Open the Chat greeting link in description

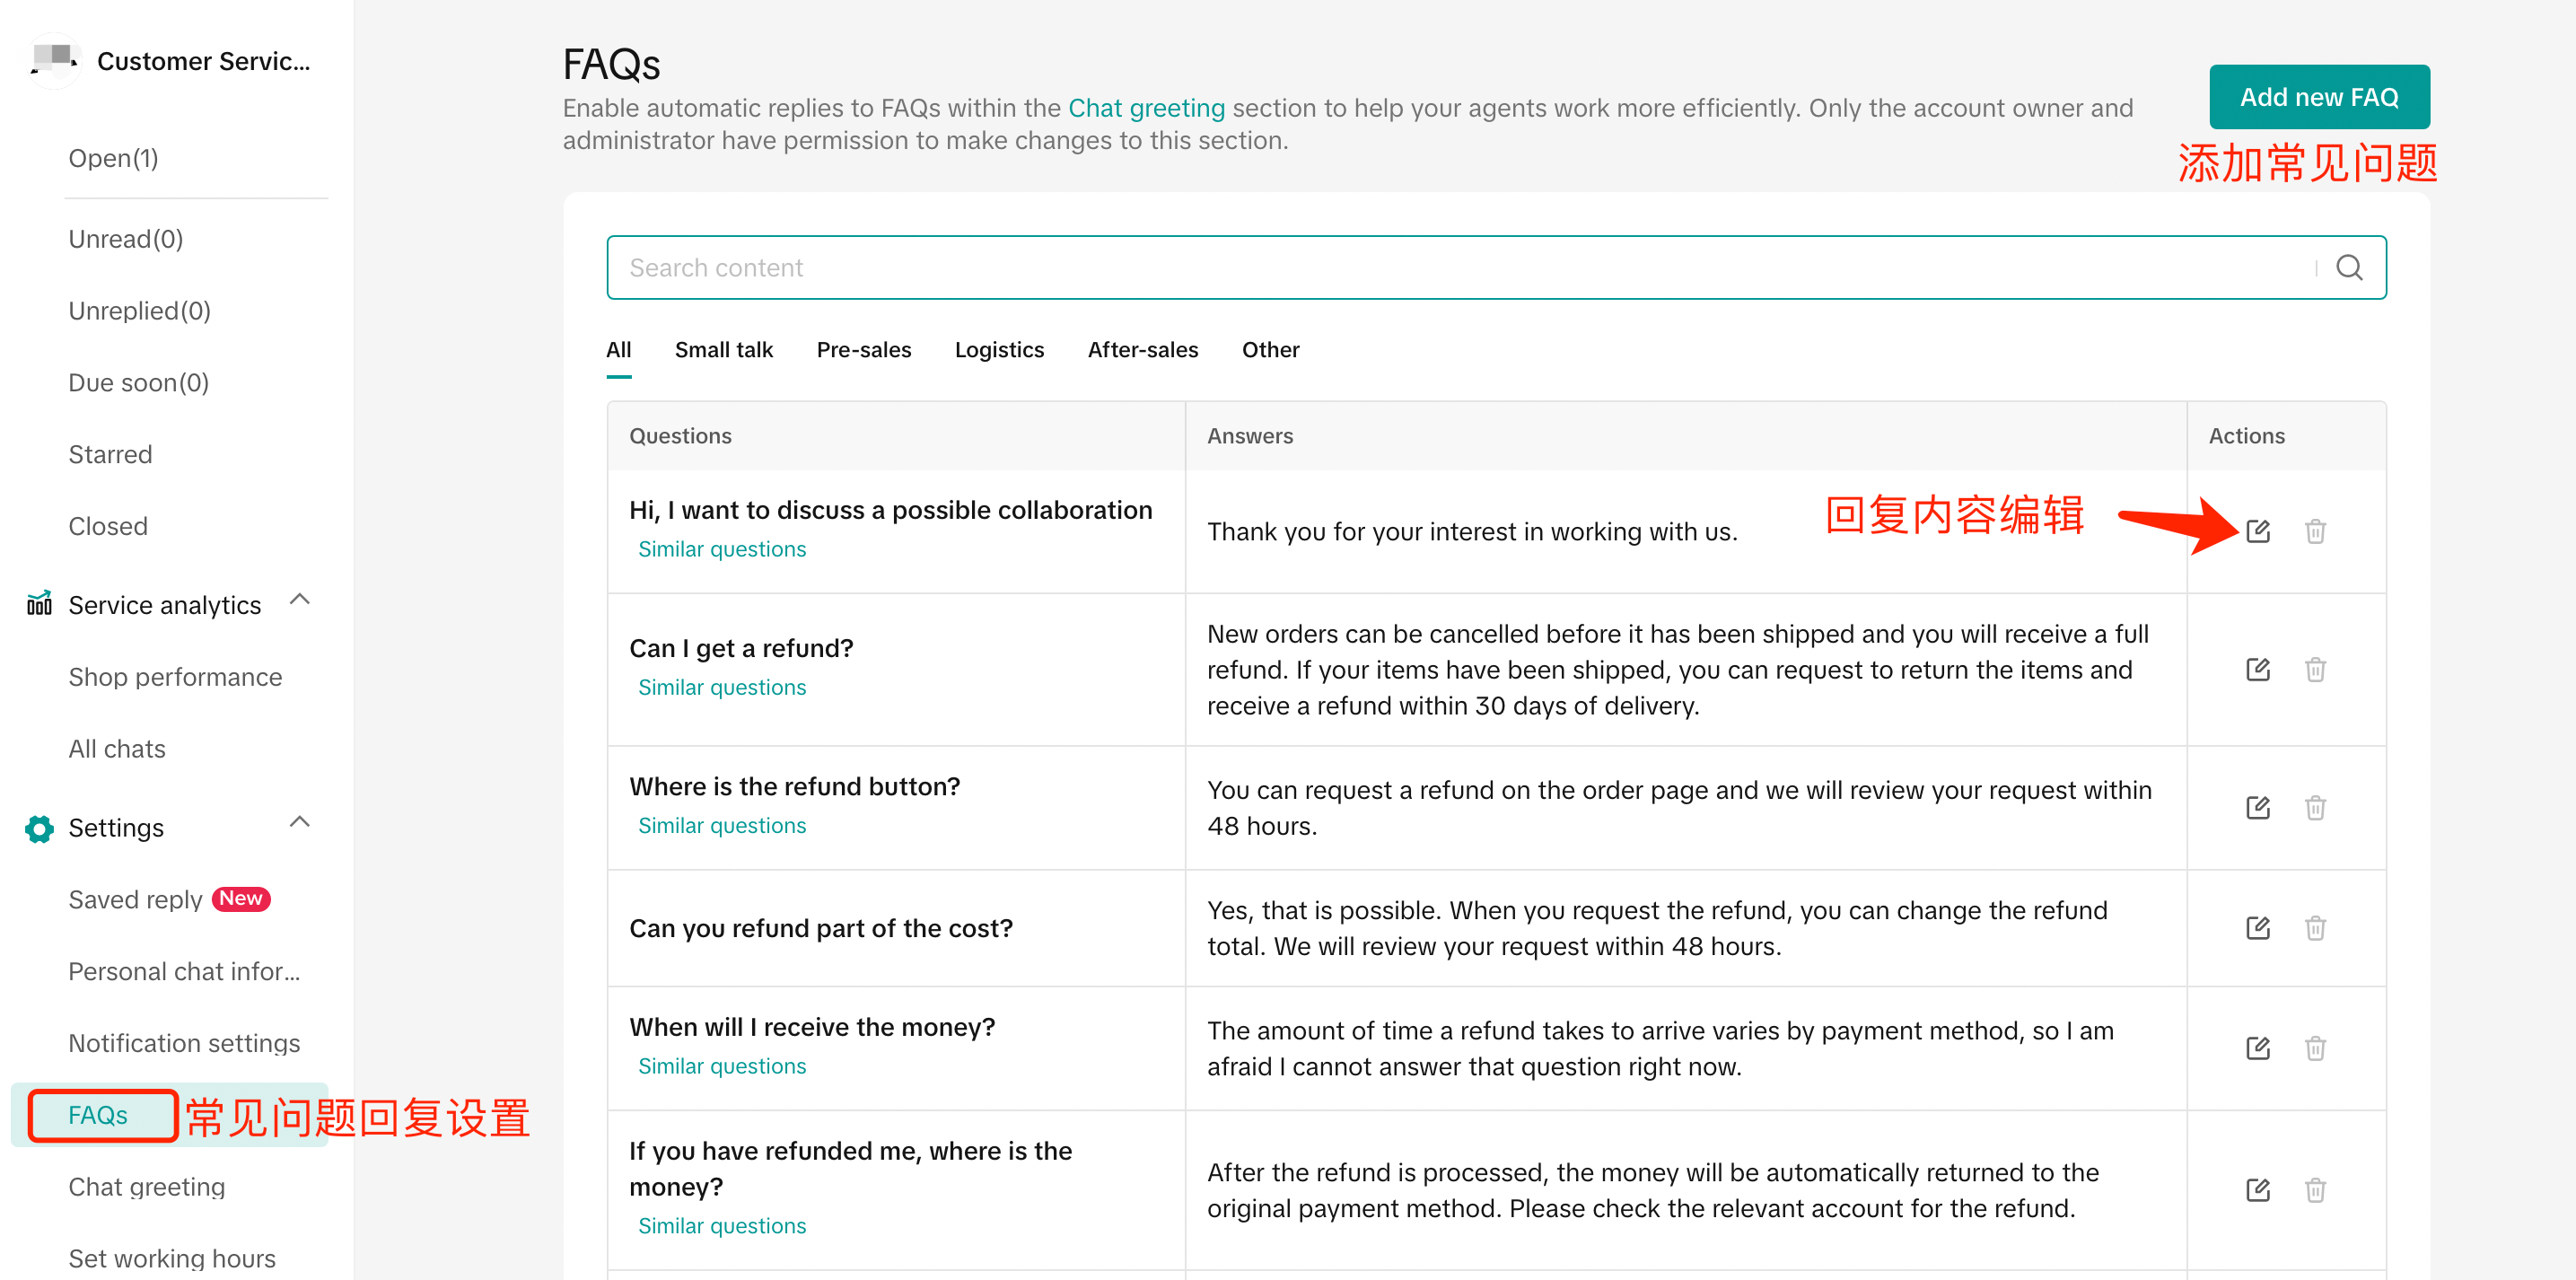click(1146, 108)
